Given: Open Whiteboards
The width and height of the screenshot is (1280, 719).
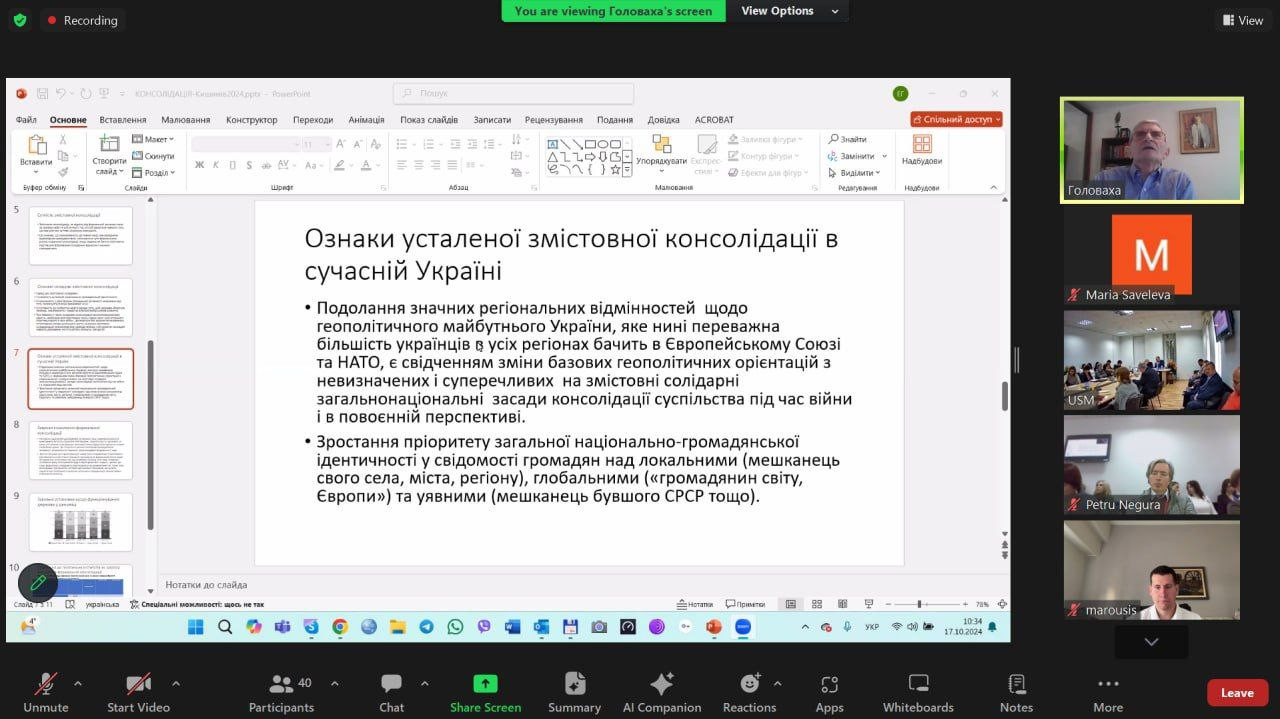Looking at the screenshot, I should pos(918,684).
